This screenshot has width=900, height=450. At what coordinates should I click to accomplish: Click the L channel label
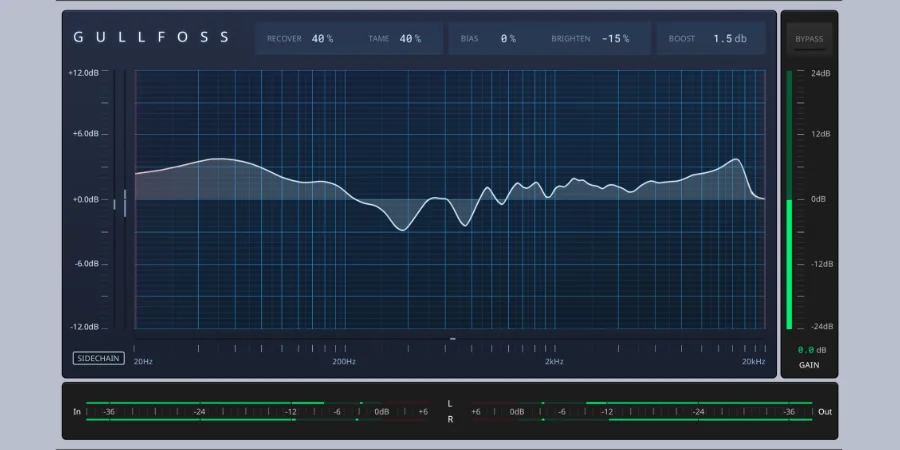tap(450, 404)
